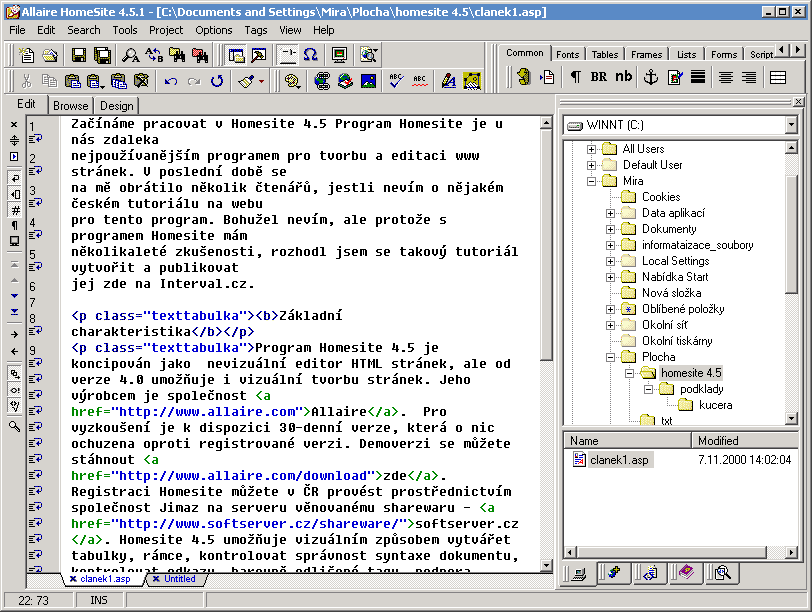Collapse the podklady folder
812x612 pixels.
click(648, 390)
